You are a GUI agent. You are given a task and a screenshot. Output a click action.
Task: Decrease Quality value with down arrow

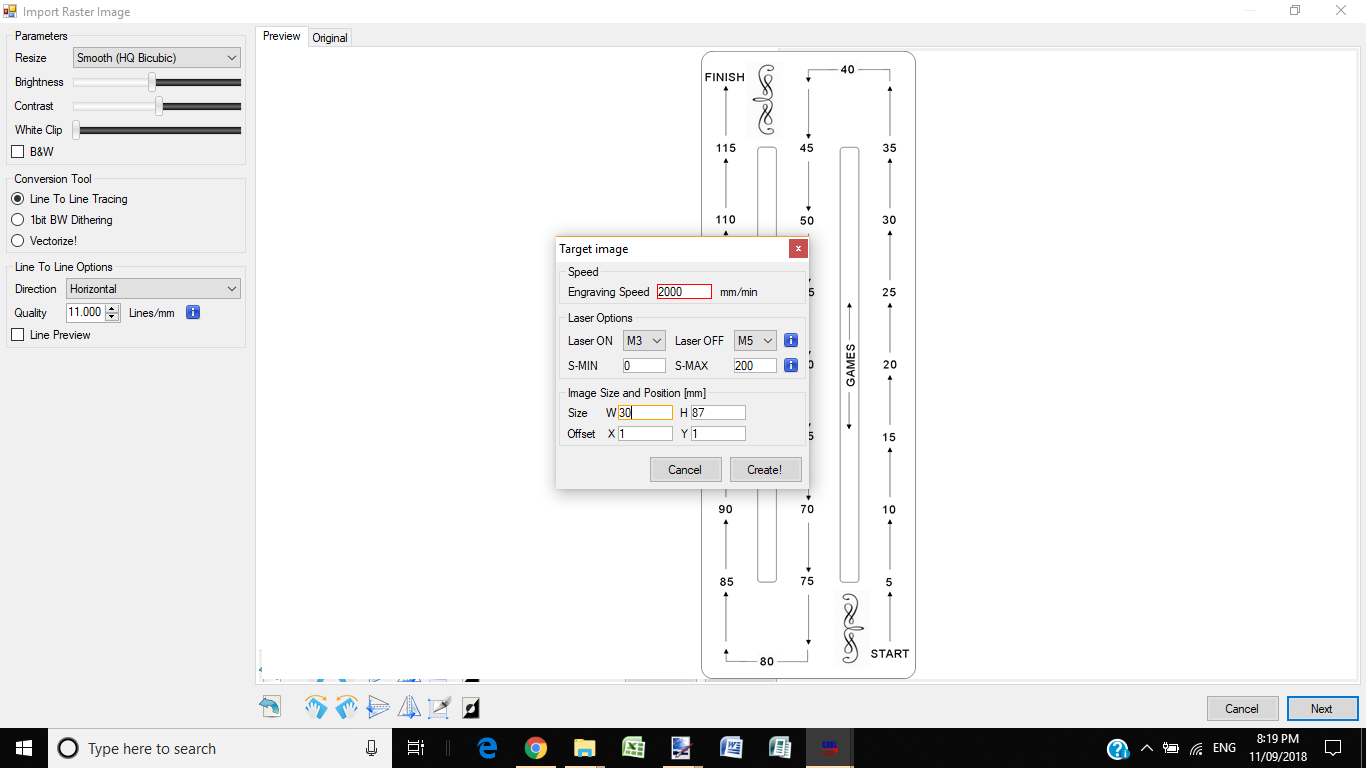point(112,317)
